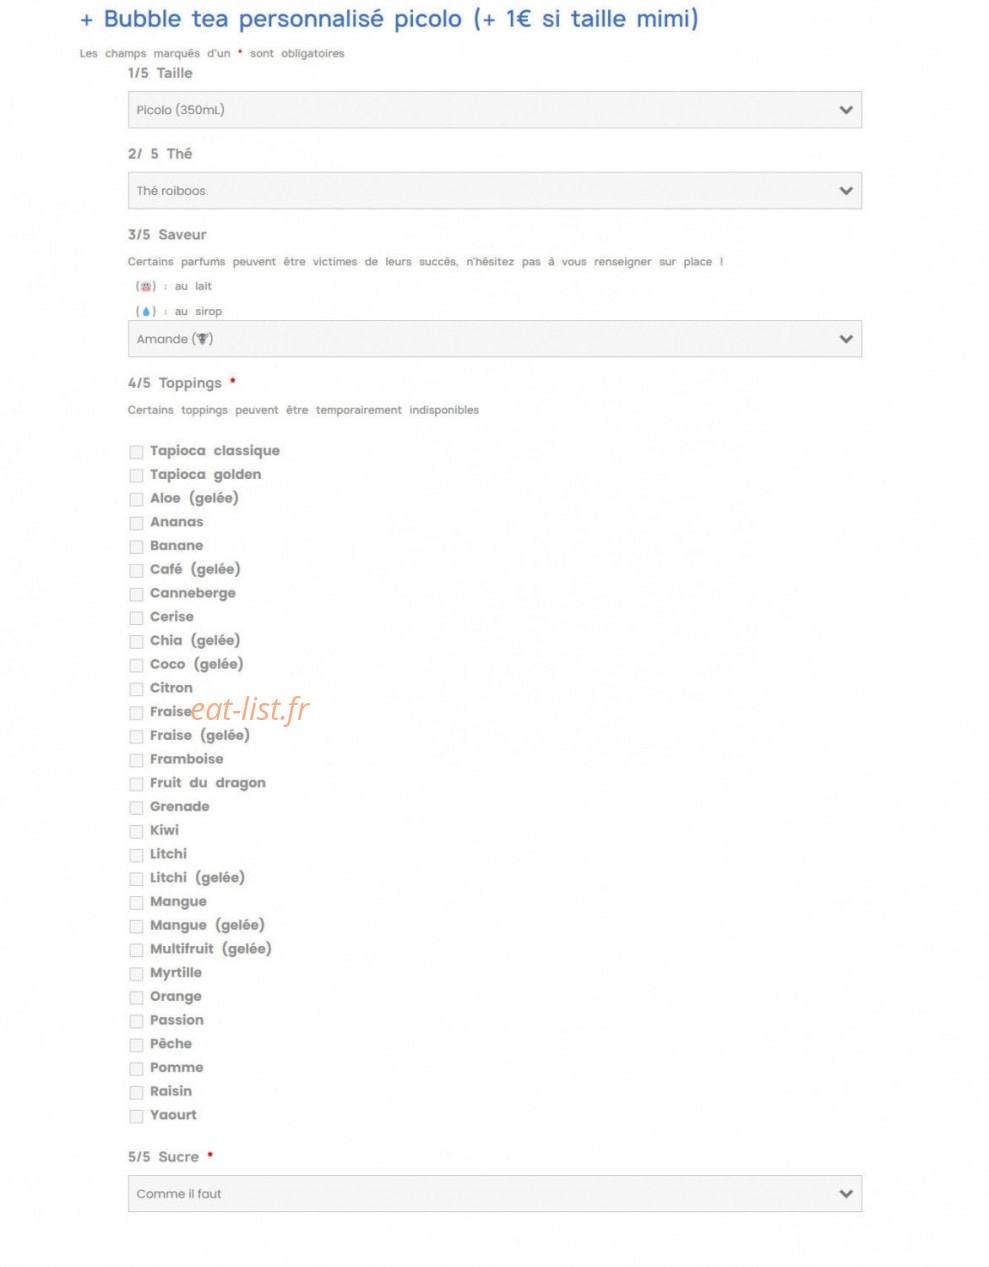Tick the Litchi (gelée) checkbox
989x1267 pixels.
(x=136, y=879)
